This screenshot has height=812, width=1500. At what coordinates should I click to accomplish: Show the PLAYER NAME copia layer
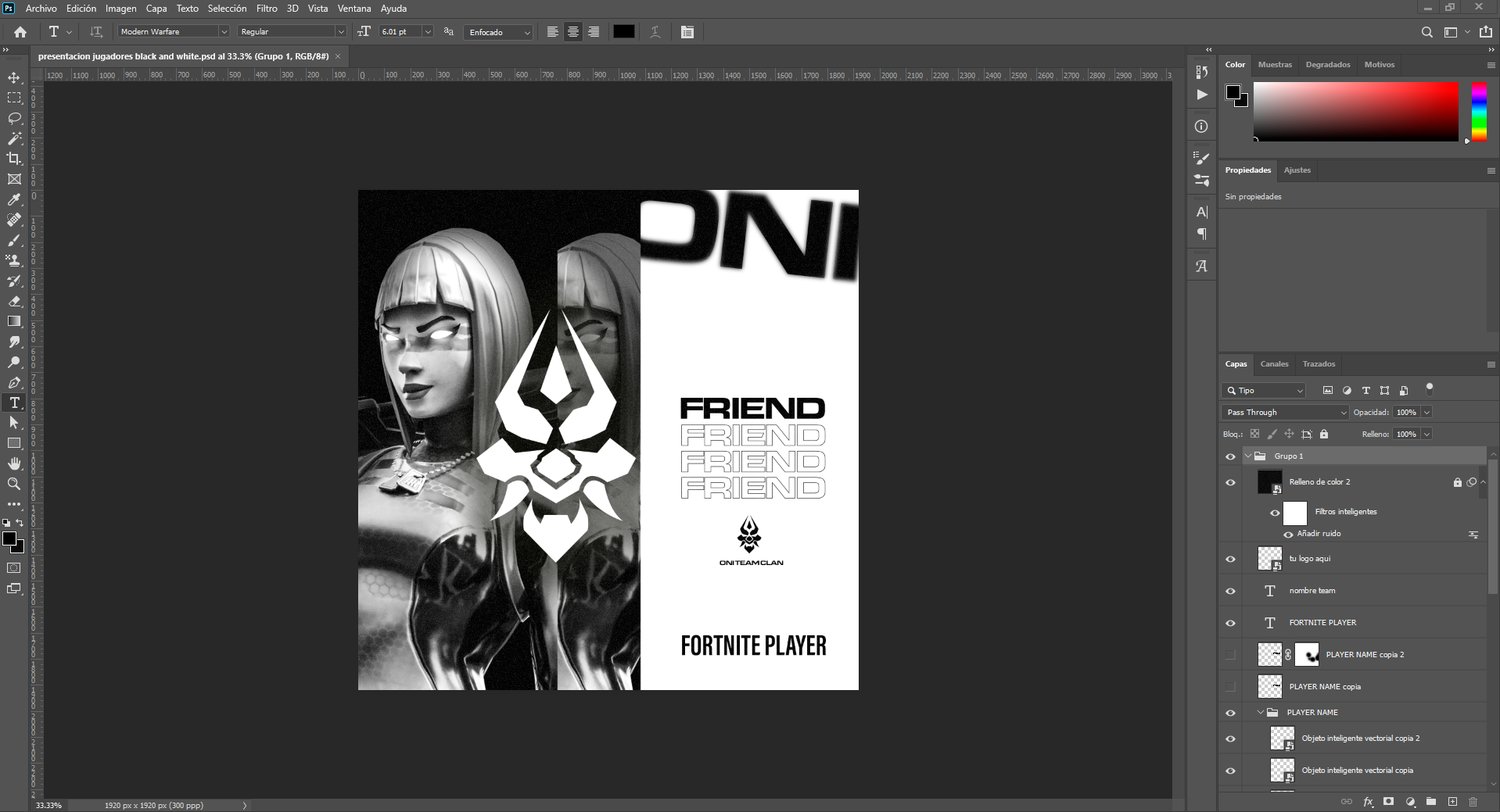[x=1231, y=687]
